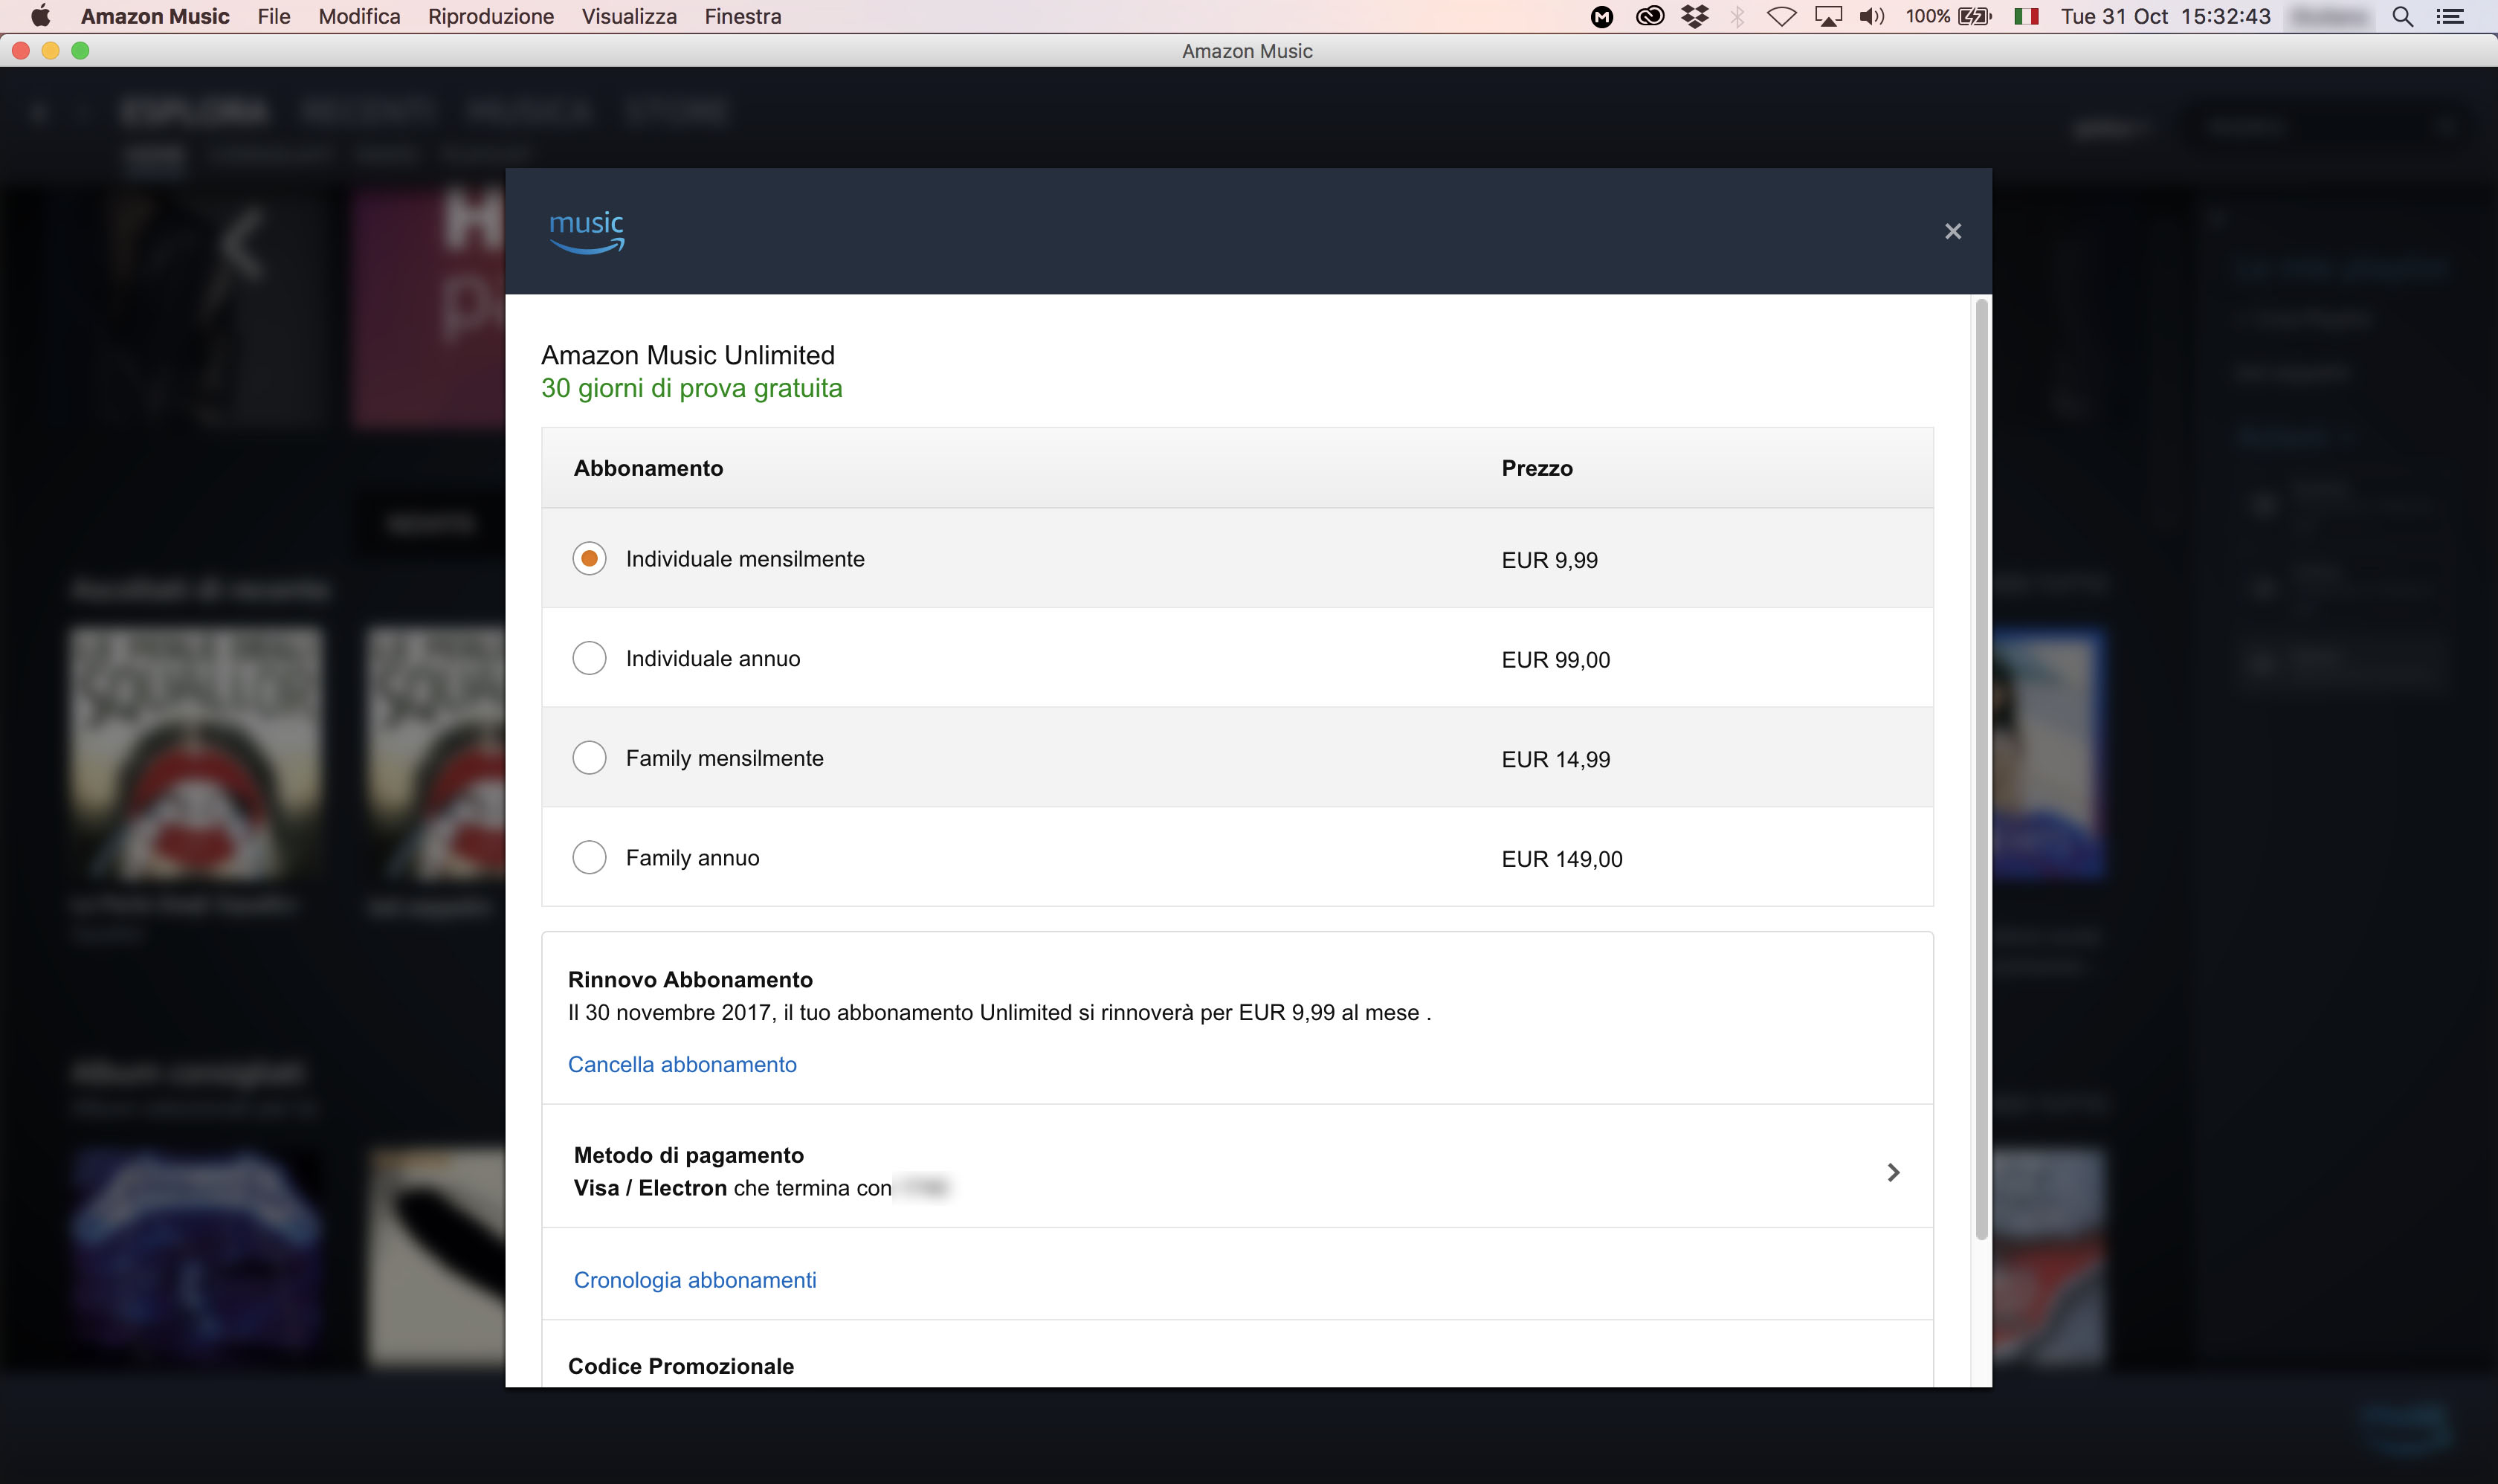Click the 'Individuale mensilmente' plan label
Screen dimensions: 2498x1484
(745, 559)
